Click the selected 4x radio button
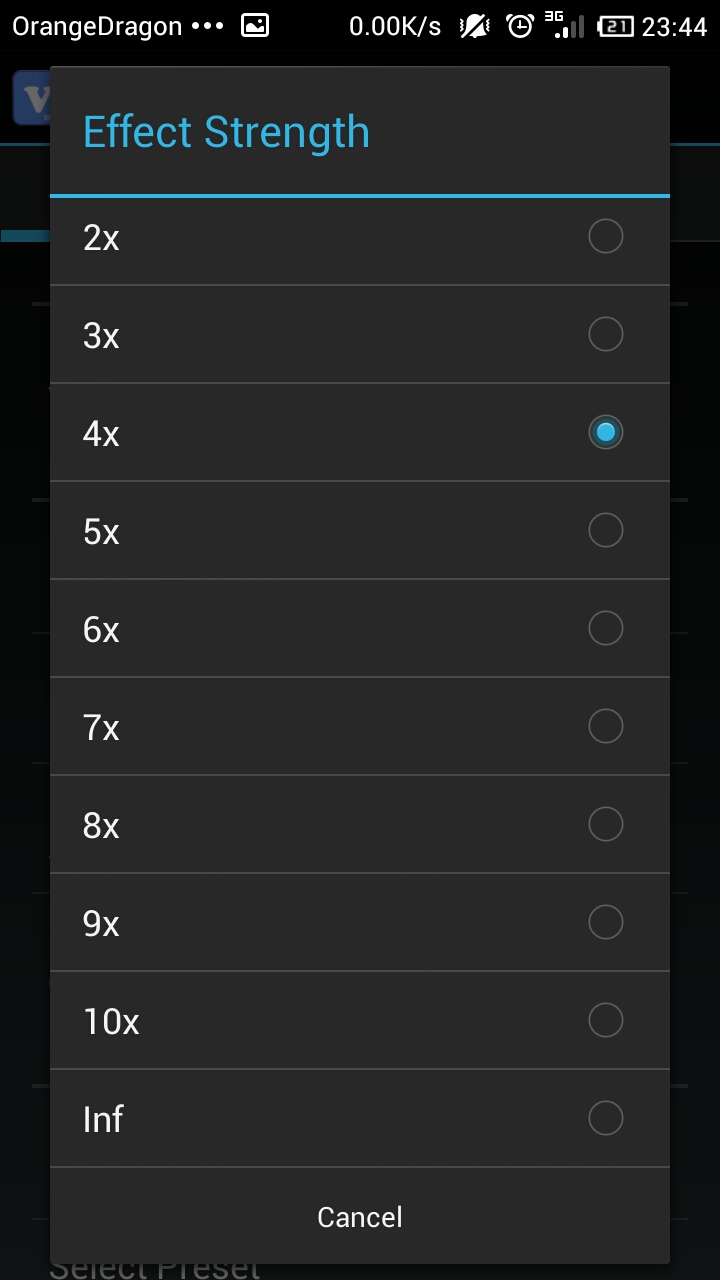 605,432
